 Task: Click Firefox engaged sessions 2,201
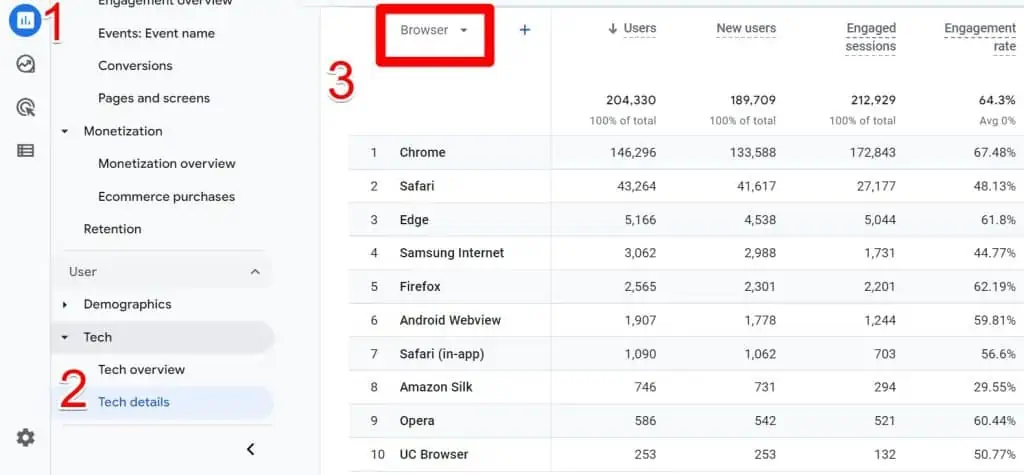tap(879, 287)
